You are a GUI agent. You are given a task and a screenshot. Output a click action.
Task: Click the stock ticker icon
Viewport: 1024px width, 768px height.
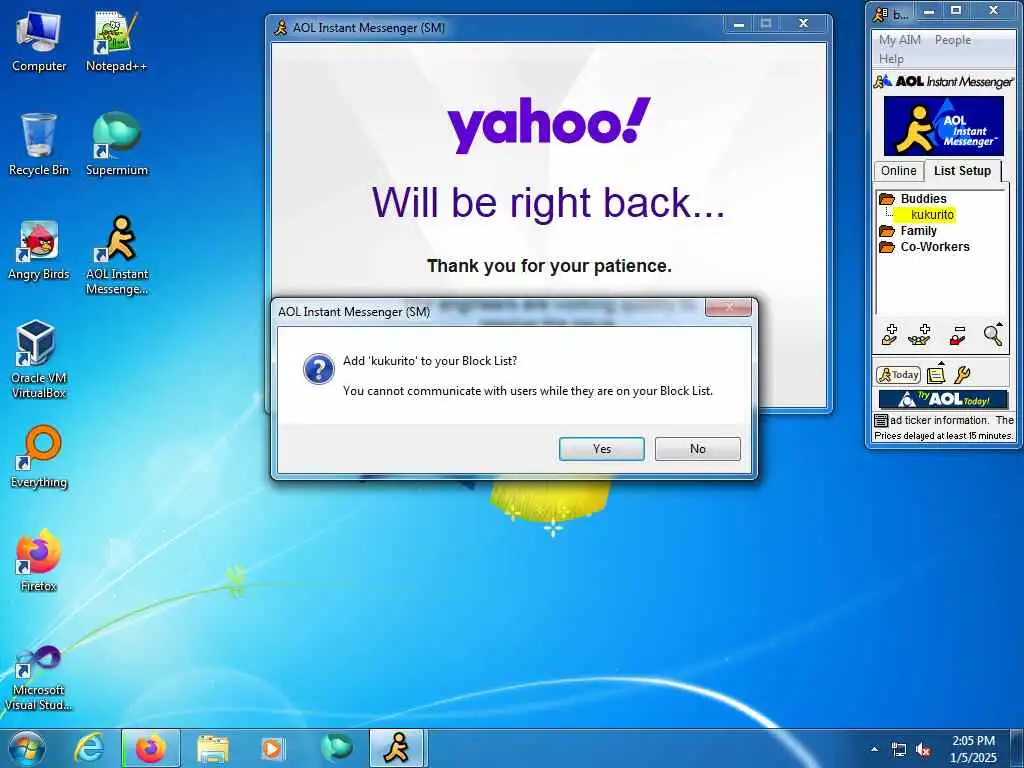(x=881, y=421)
